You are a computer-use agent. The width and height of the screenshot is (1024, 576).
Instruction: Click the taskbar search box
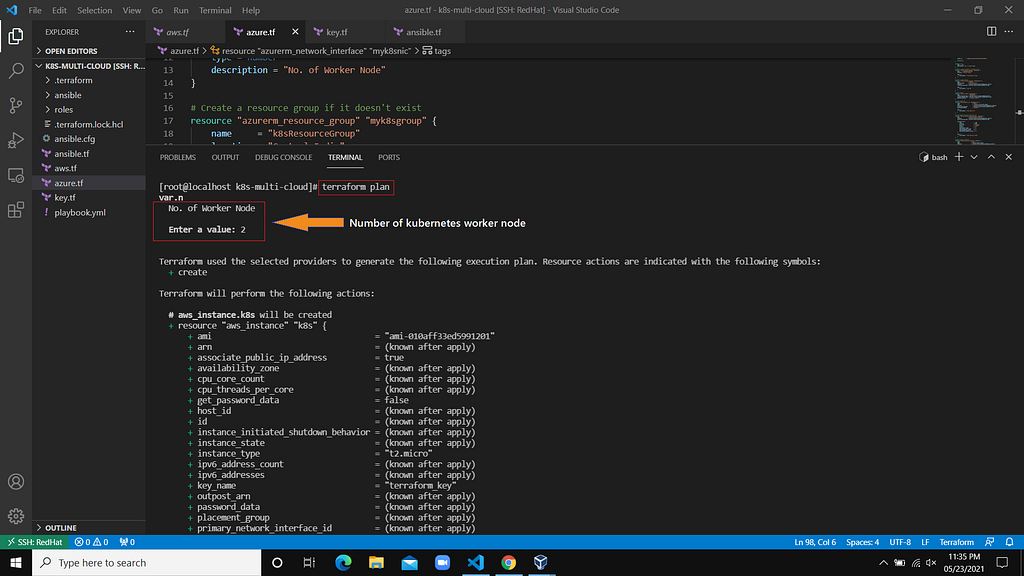pyautogui.click(x=146, y=562)
